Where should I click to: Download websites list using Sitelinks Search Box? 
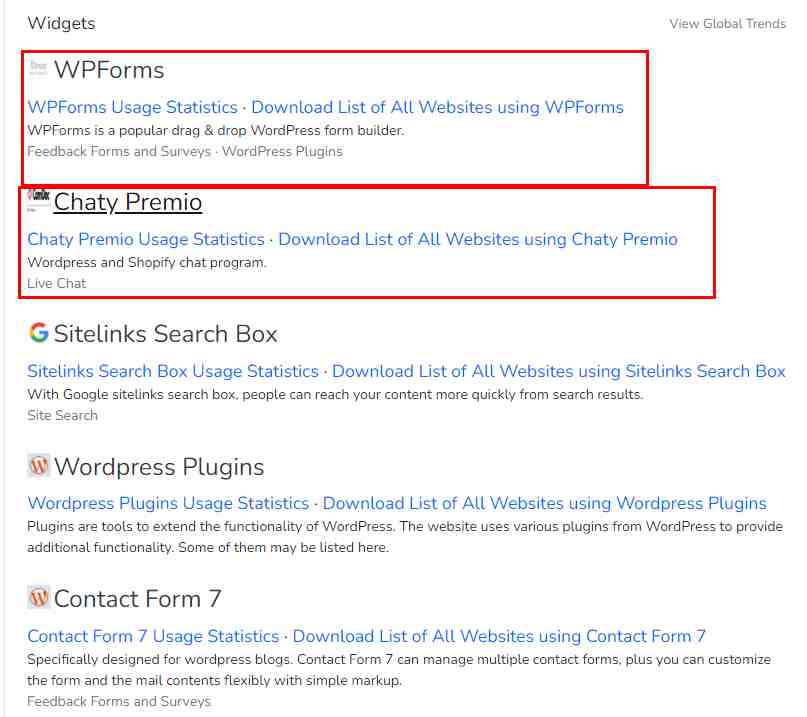coord(558,371)
